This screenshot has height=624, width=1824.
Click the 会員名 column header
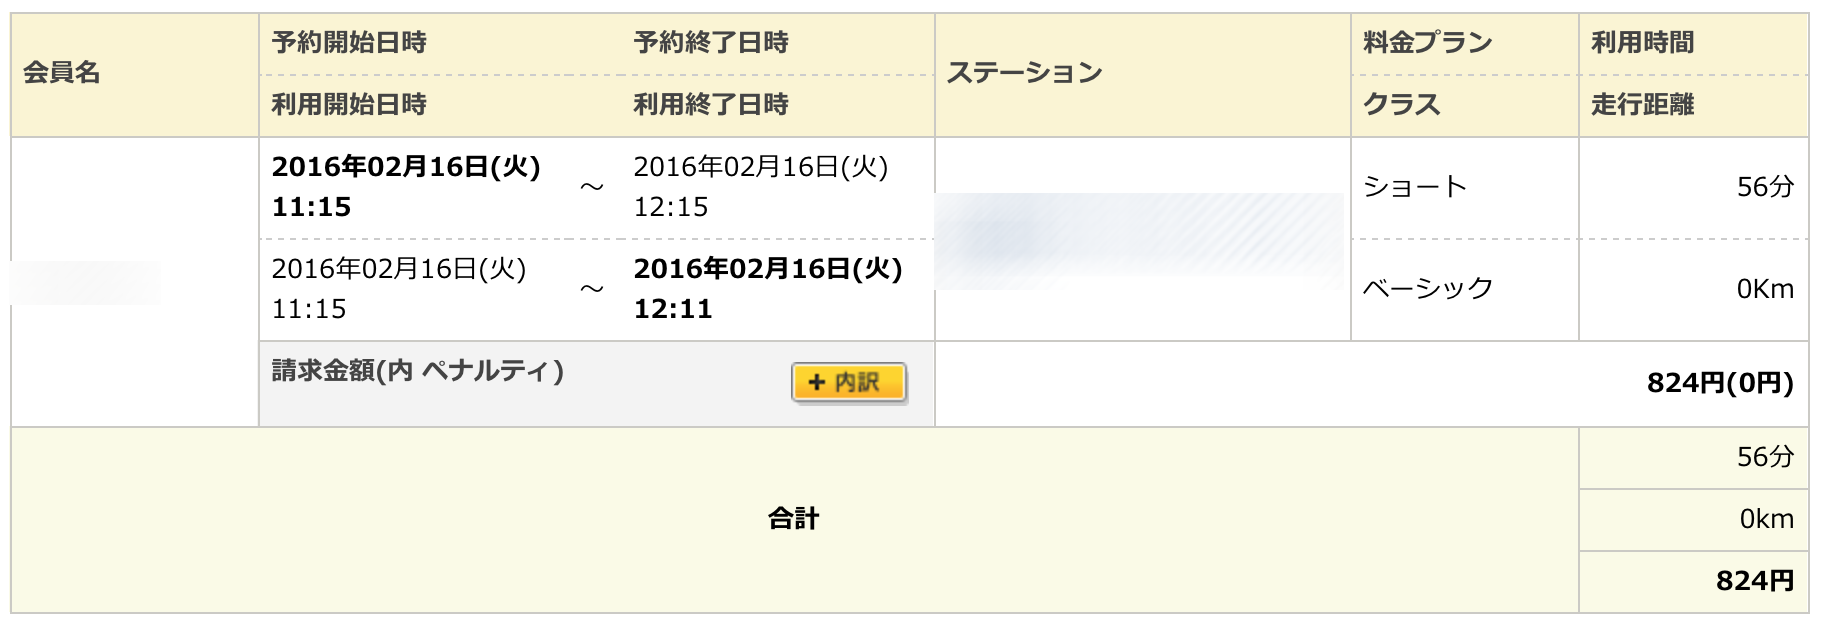tap(62, 73)
